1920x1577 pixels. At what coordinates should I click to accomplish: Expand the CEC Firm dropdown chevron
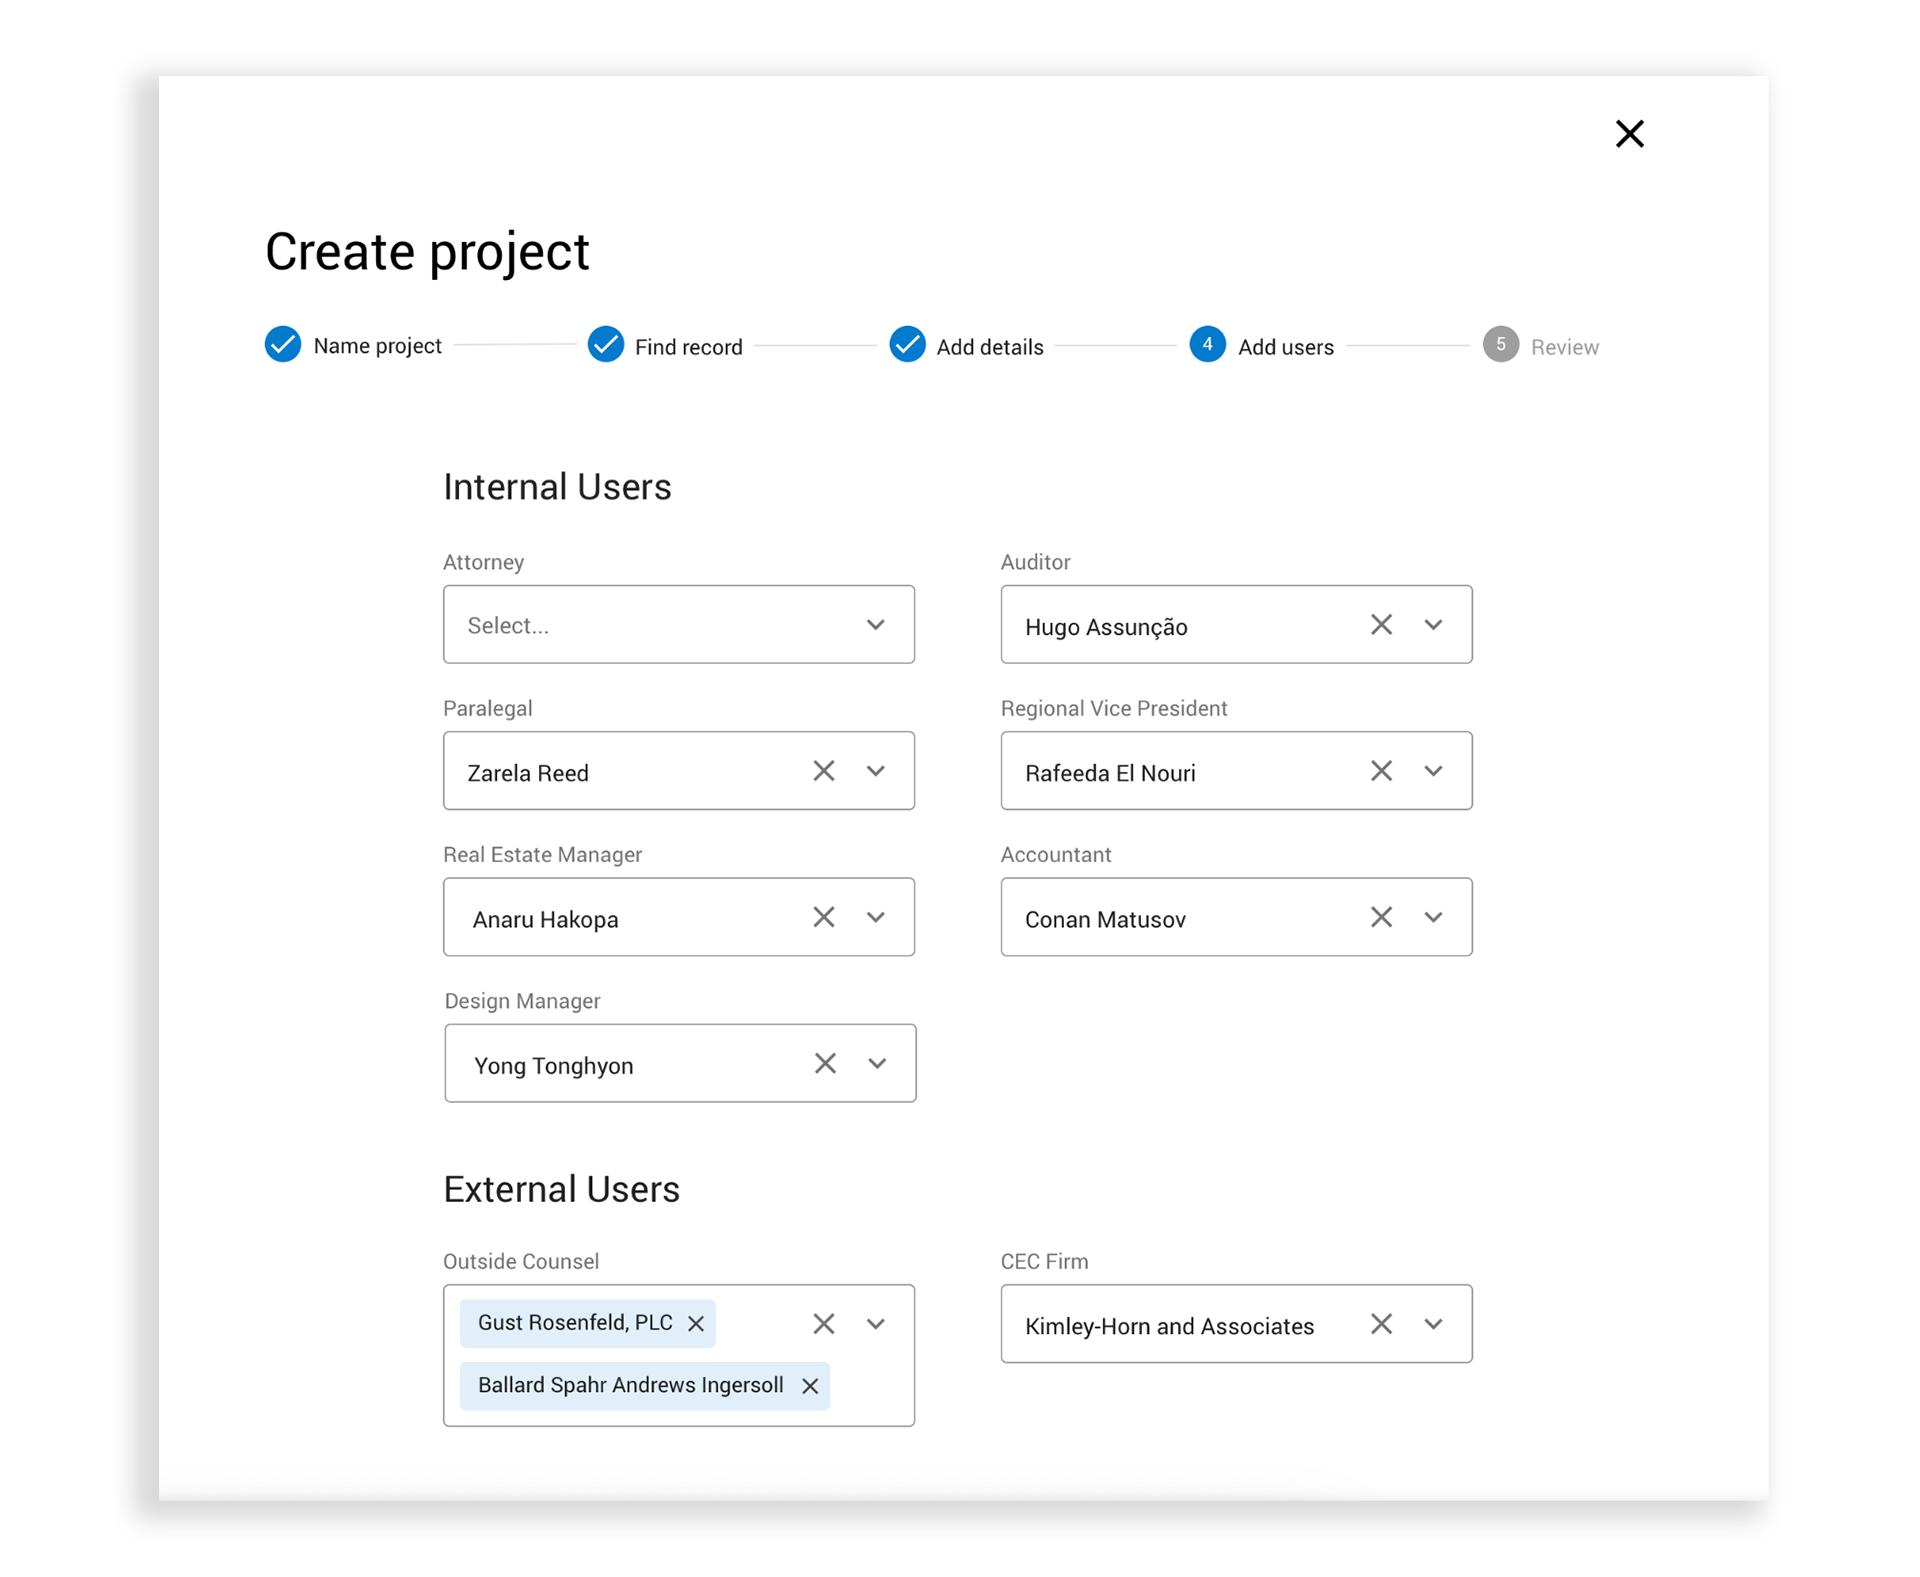pos(1433,1324)
